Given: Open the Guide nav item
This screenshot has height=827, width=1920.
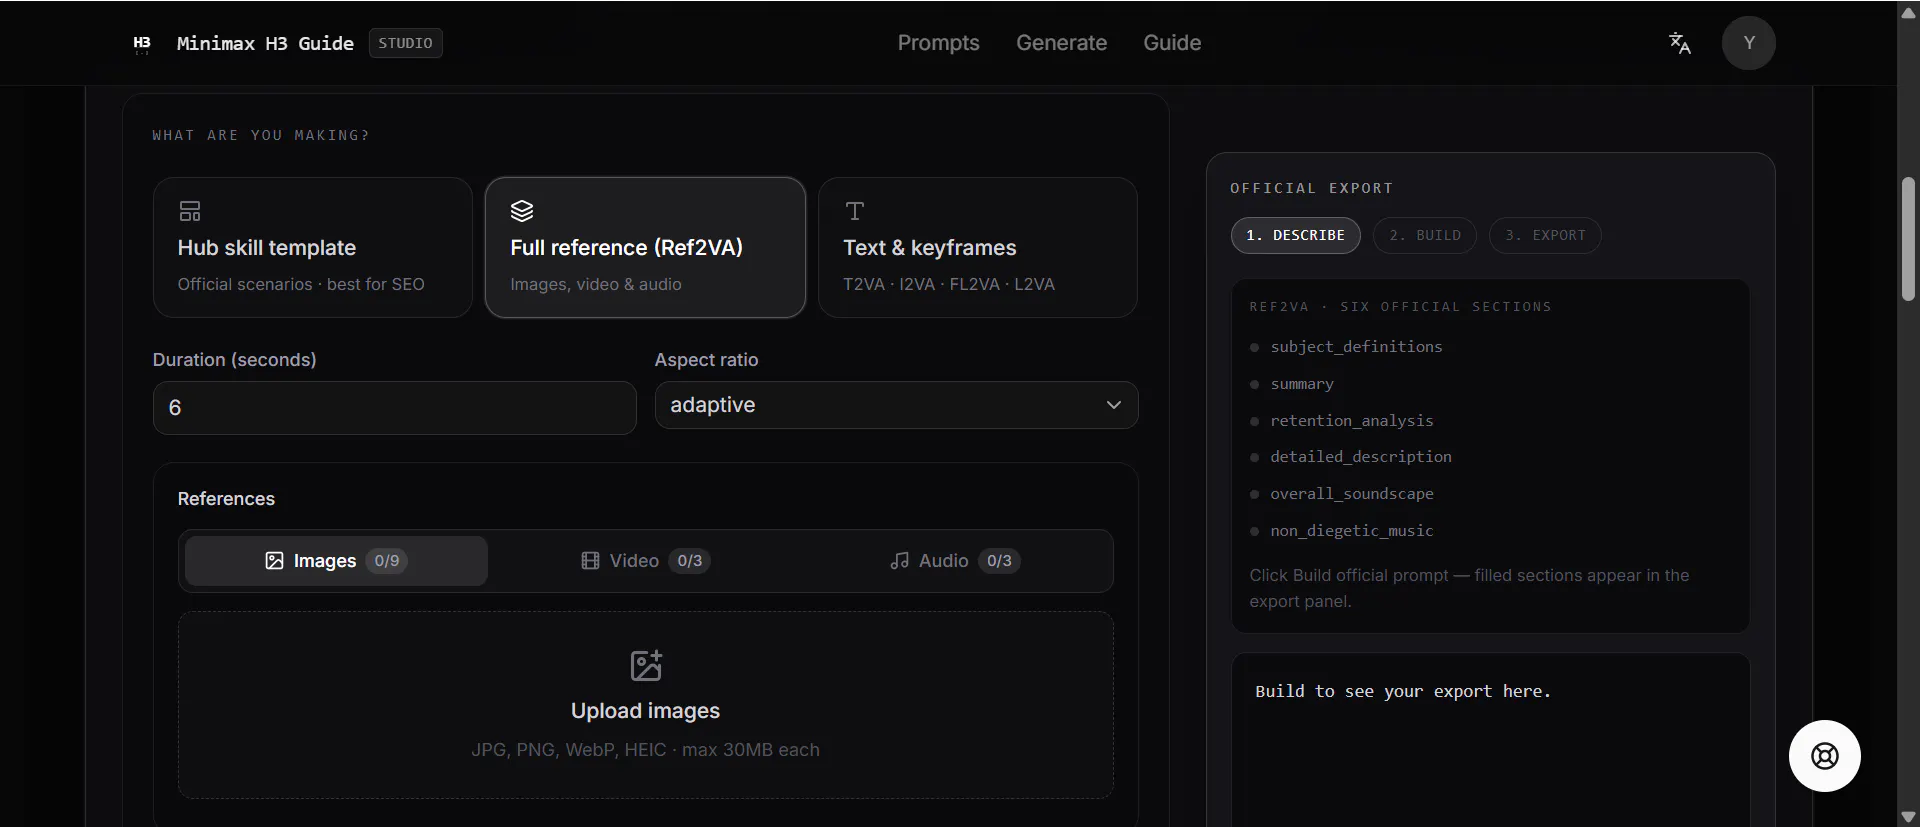Looking at the screenshot, I should click(x=1172, y=43).
